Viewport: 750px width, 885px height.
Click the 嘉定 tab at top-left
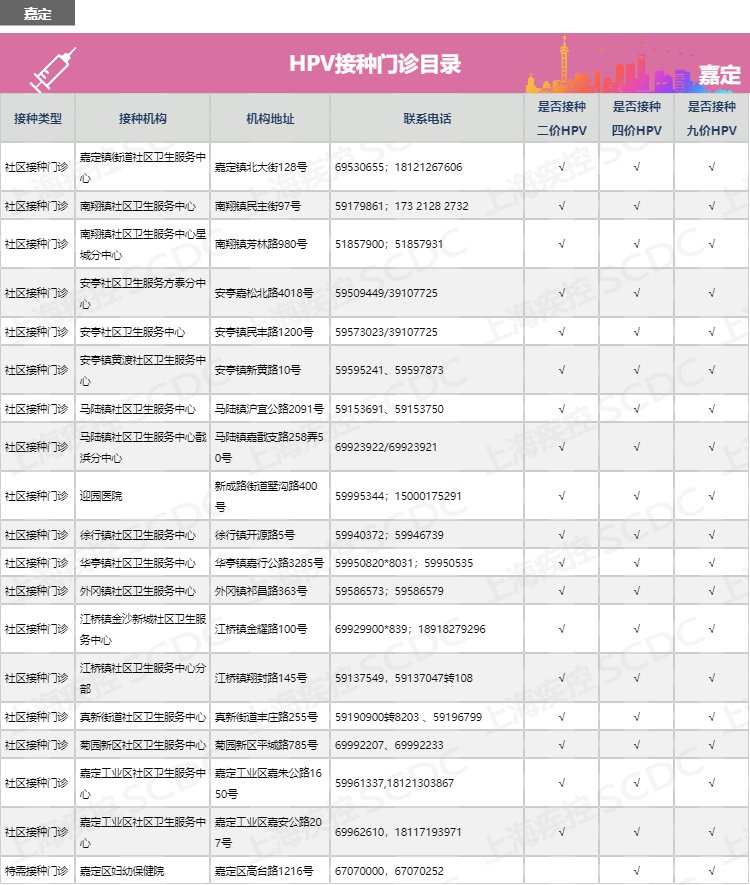[x=37, y=13]
